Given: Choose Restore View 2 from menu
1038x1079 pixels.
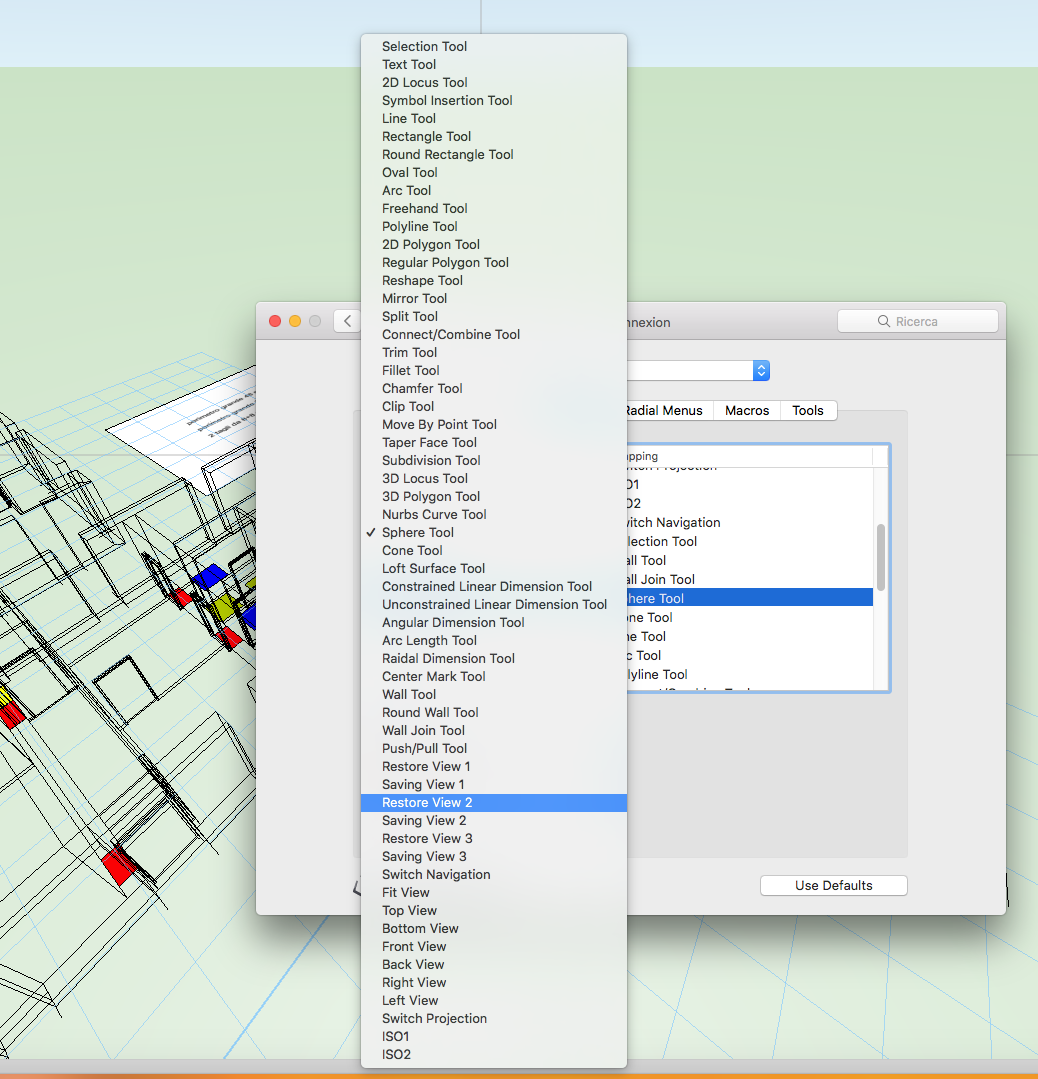Looking at the screenshot, I should [427, 802].
